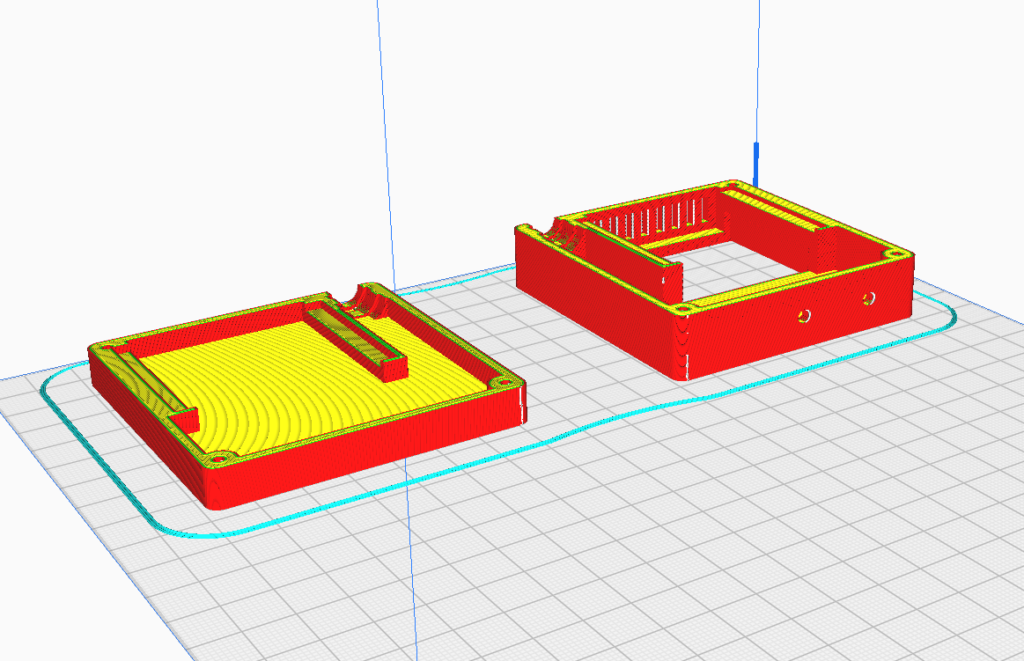Screen dimensions: 1024x661
Task: Click an empty build plate grid square
Action: point(600,560)
